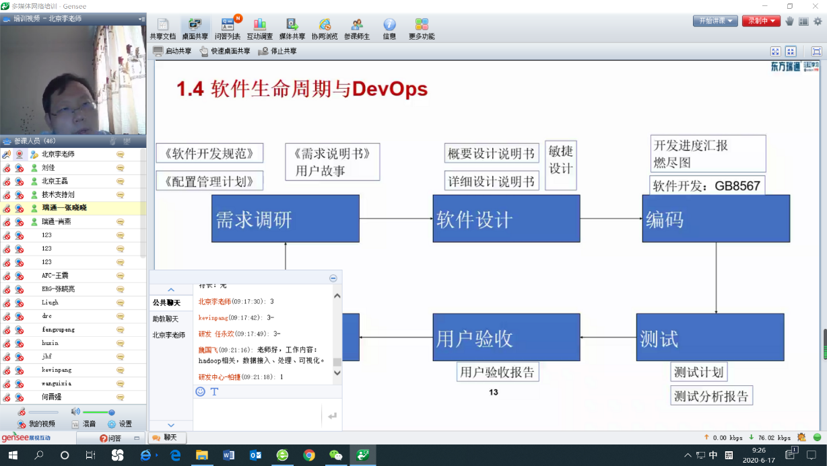Viewport: 827px width, 466px height.
Task: Expand the red 录制中 recording dropdown
Action: coord(760,21)
